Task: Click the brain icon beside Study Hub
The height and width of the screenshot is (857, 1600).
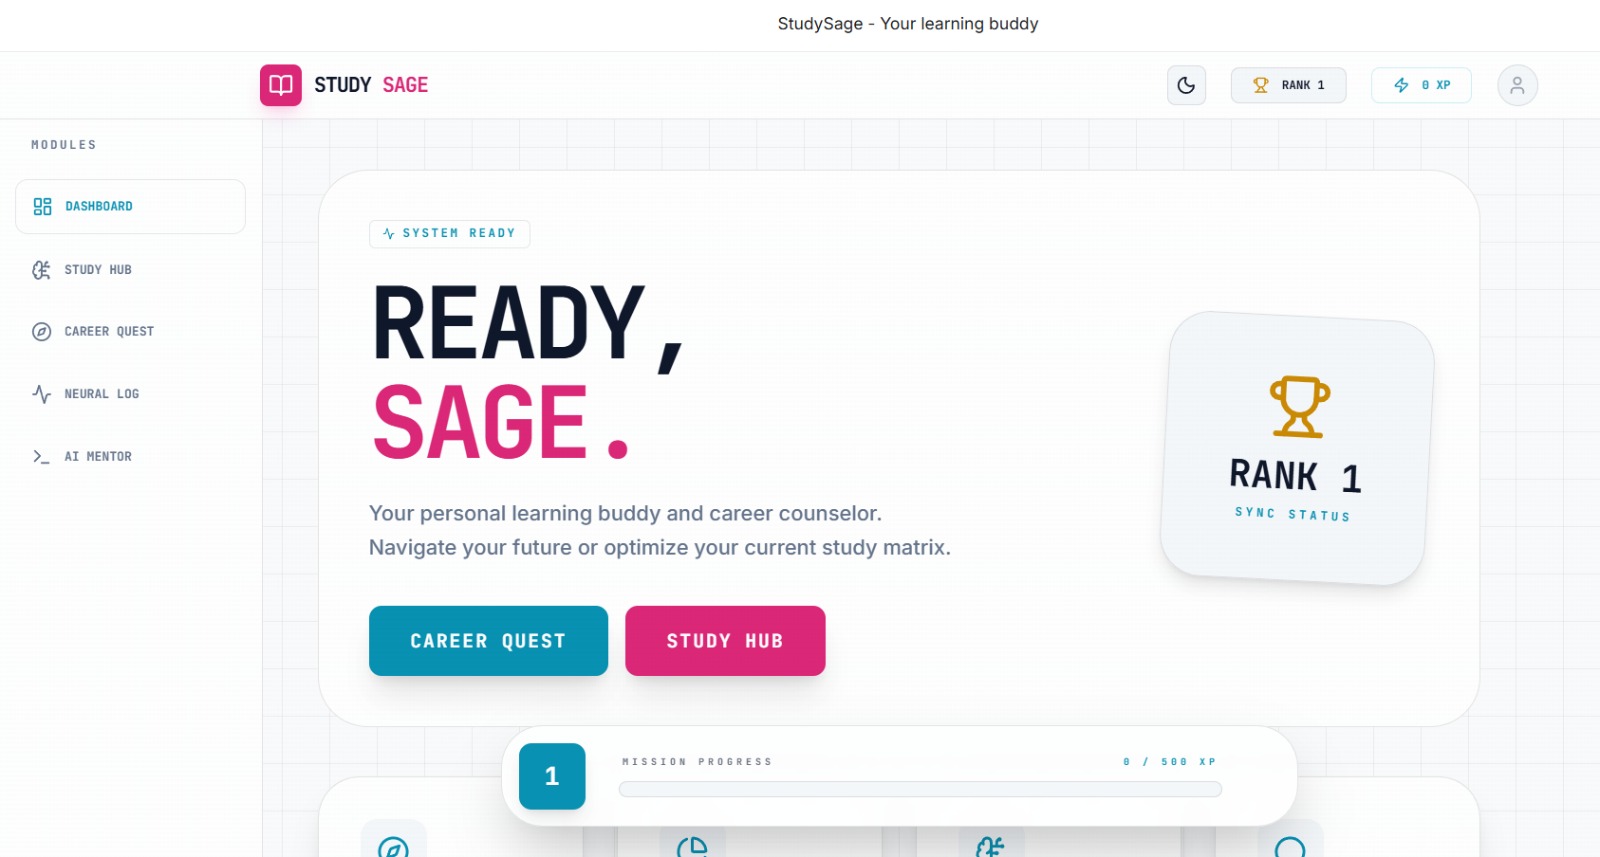Action: coord(41,270)
